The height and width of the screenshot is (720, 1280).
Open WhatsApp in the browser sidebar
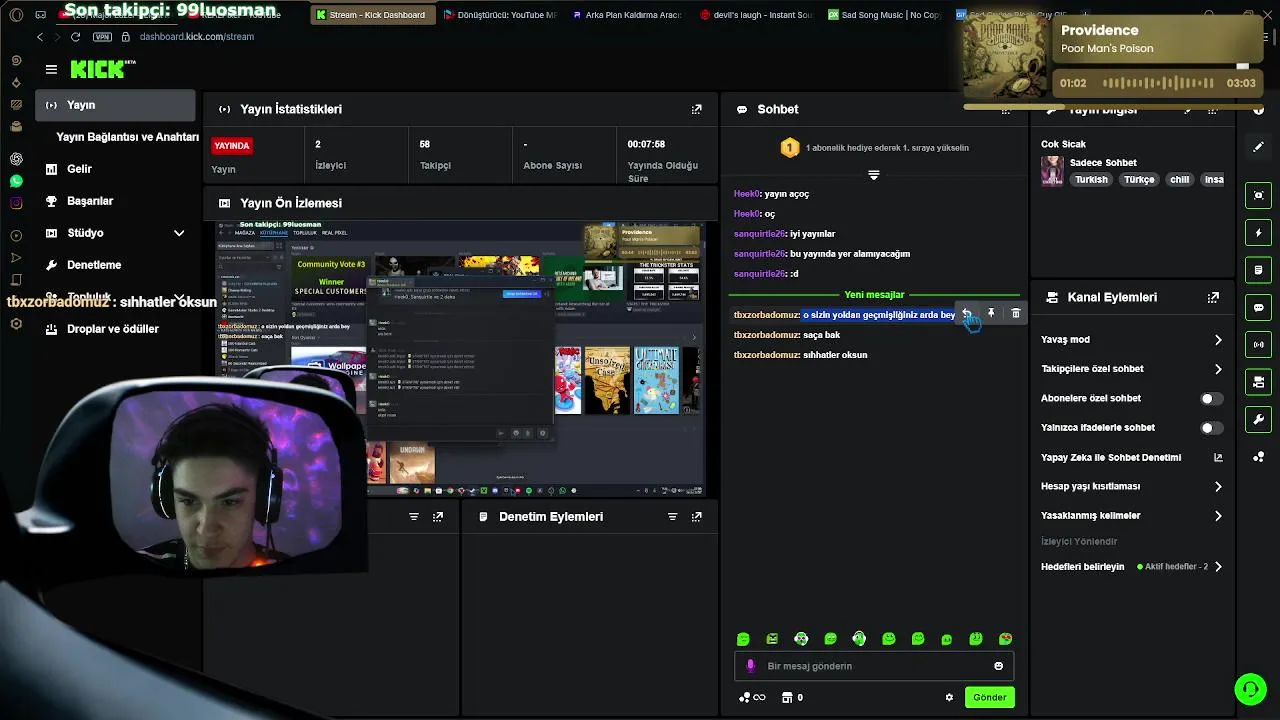pos(16,181)
